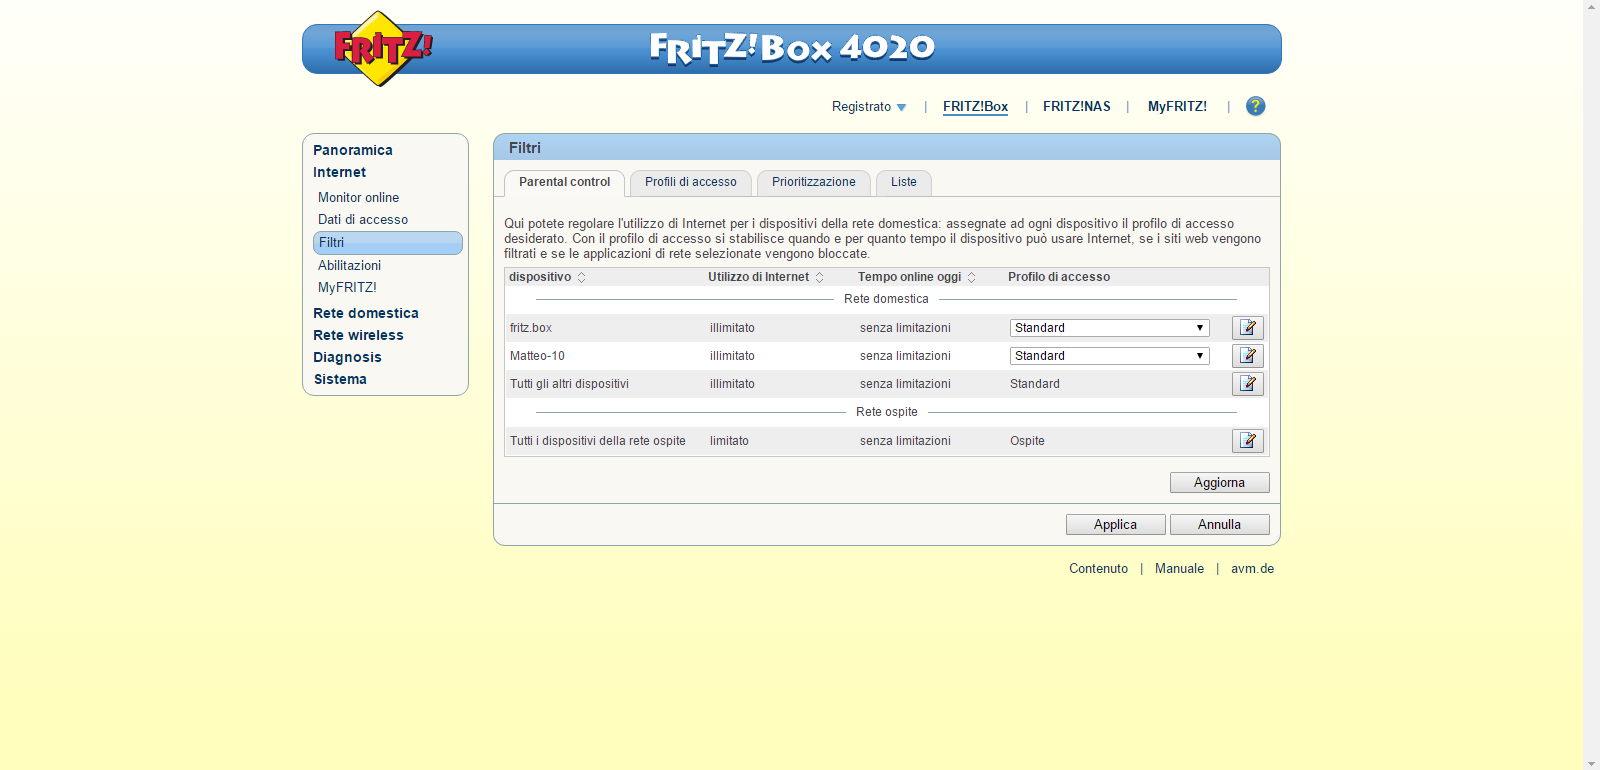Open the FRITZ!NAS top menu
1600x770 pixels.
(x=1077, y=107)
